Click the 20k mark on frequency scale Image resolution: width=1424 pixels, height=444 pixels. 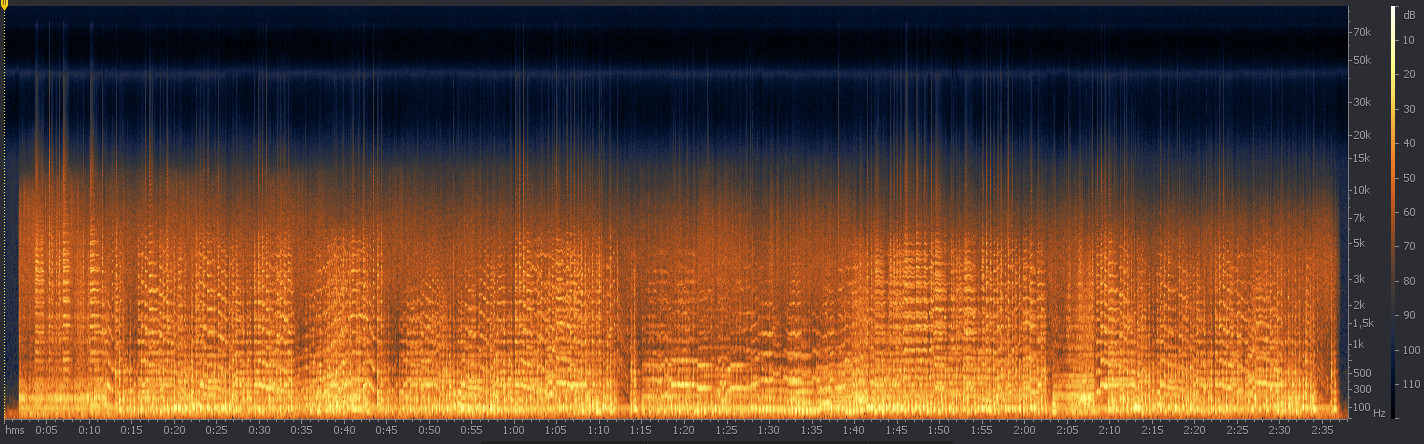point(1361,135)
